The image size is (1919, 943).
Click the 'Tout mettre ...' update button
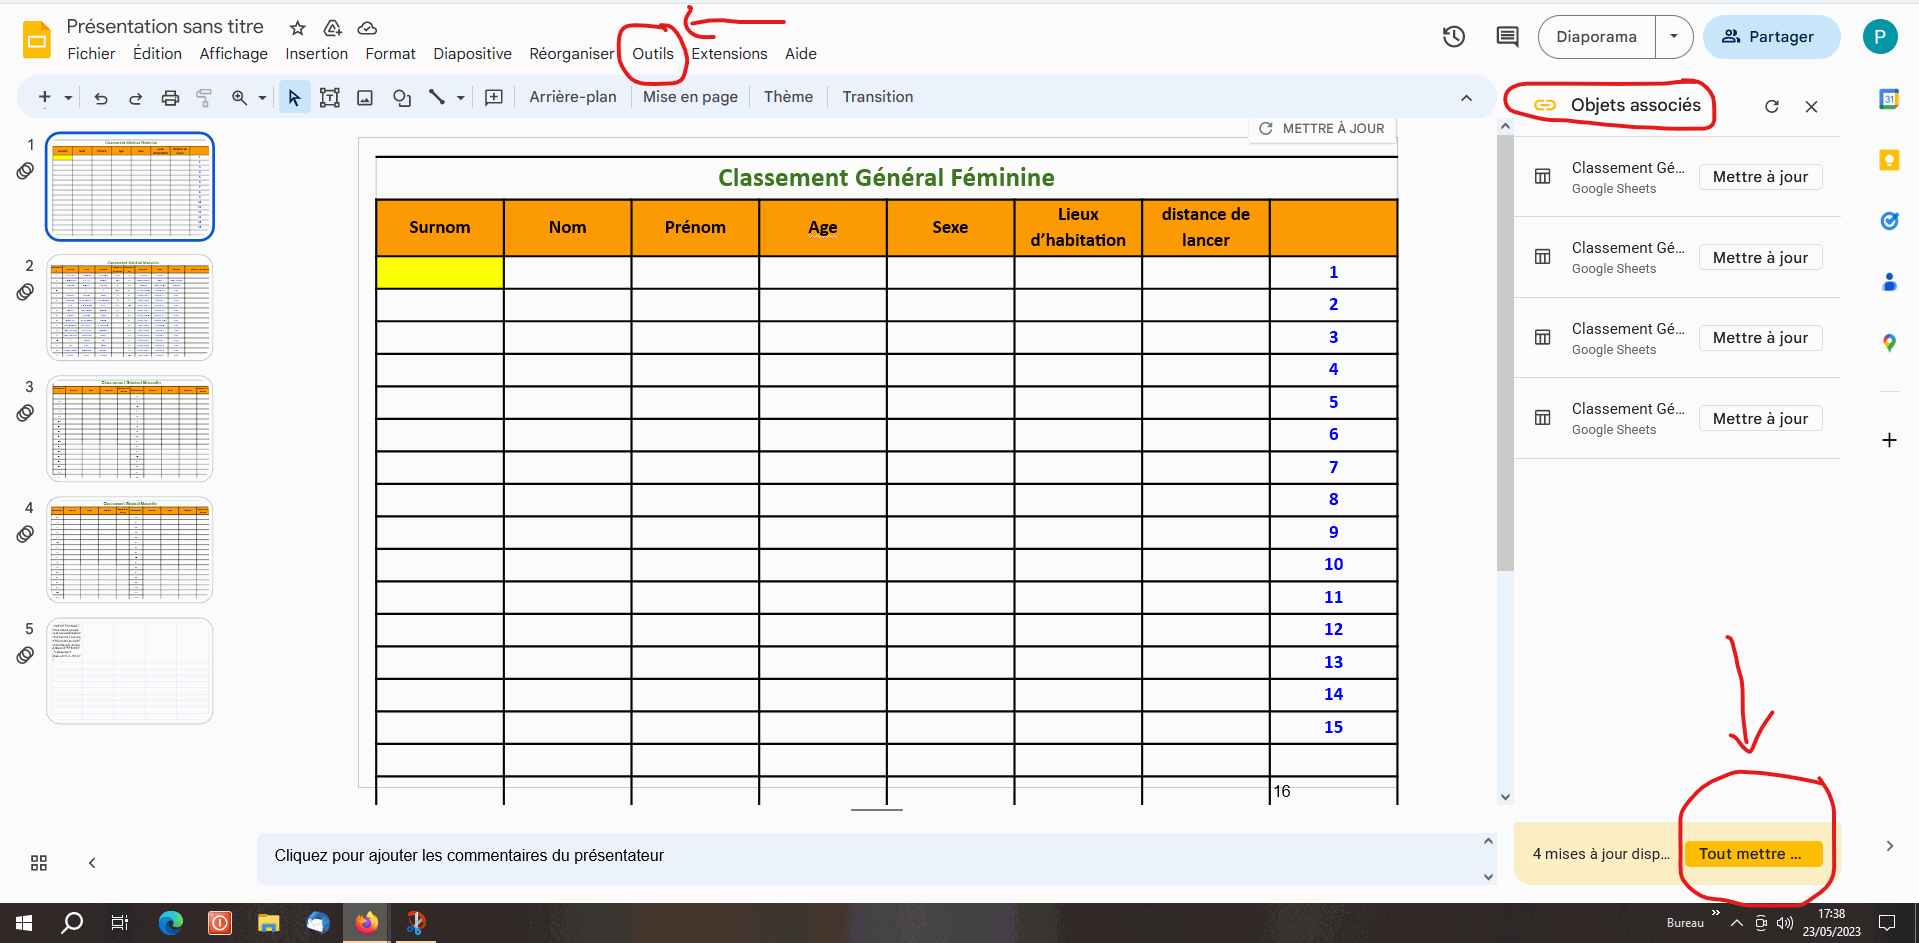click(x=1753, y=854)
